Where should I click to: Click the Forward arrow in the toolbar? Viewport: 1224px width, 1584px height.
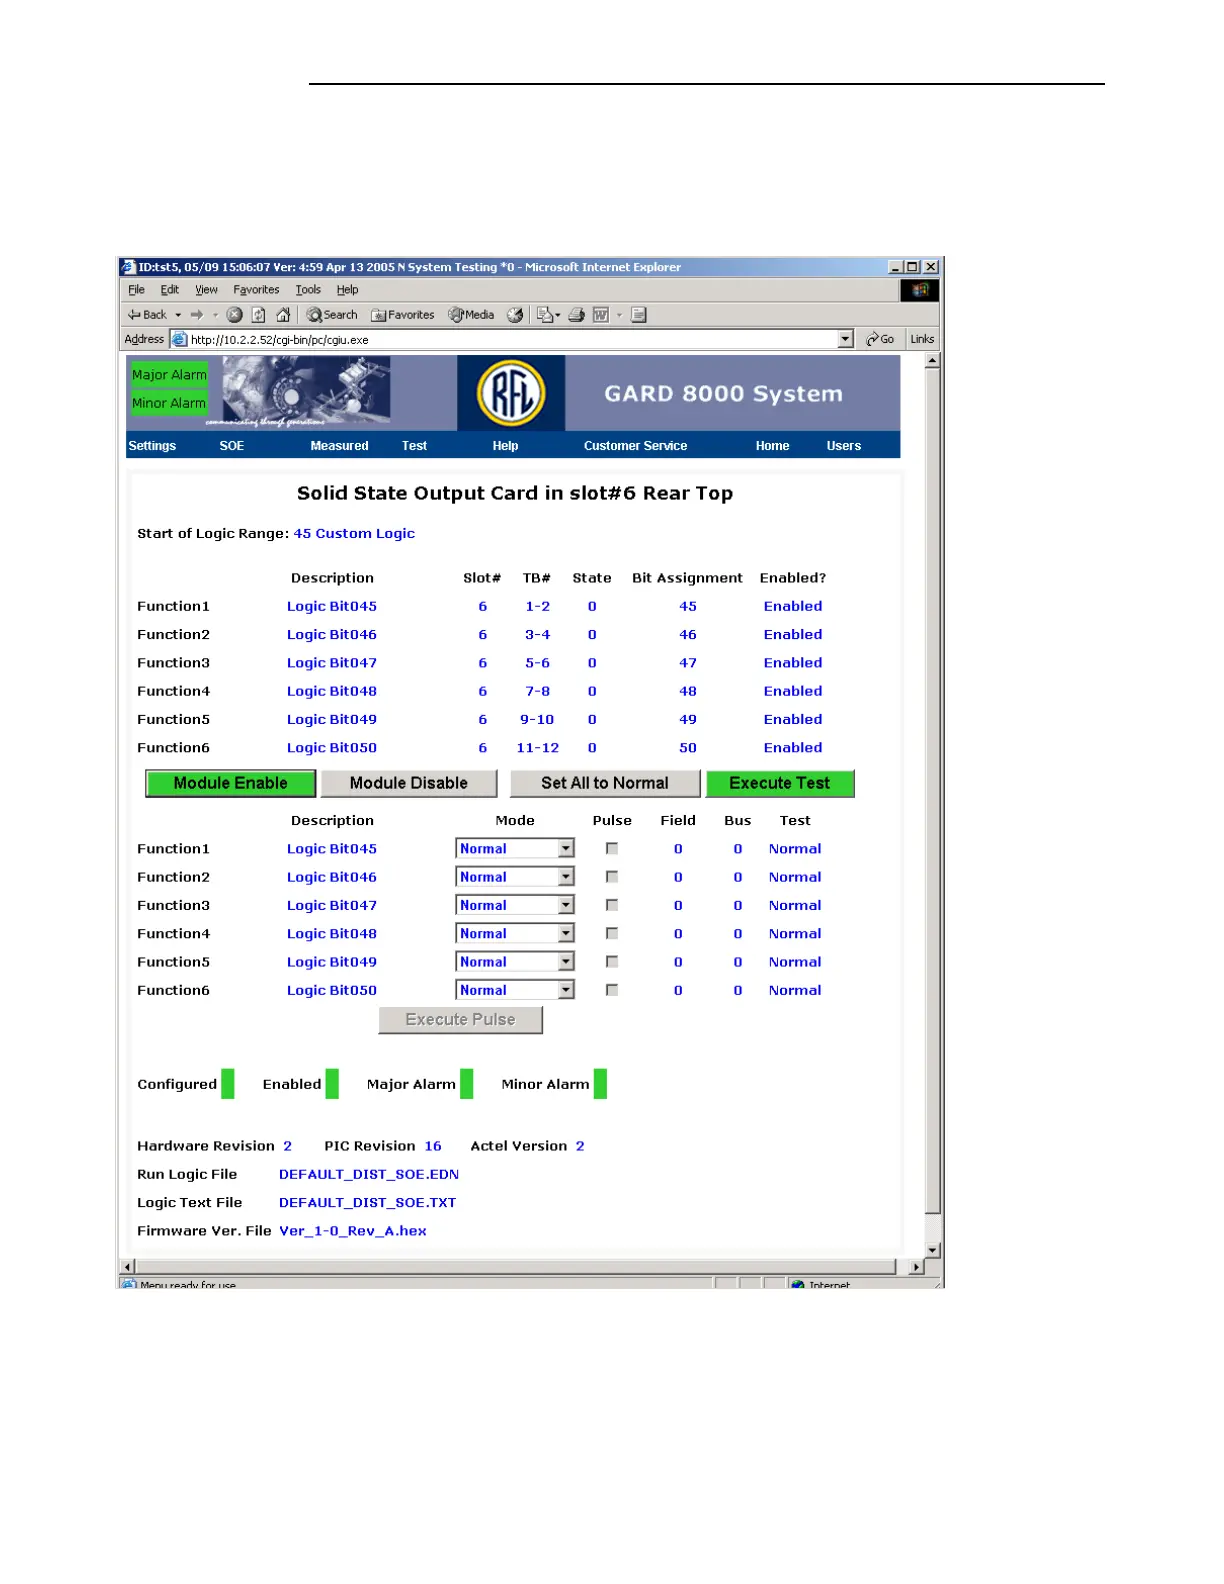pyautogui.click(x=197, y=315)
